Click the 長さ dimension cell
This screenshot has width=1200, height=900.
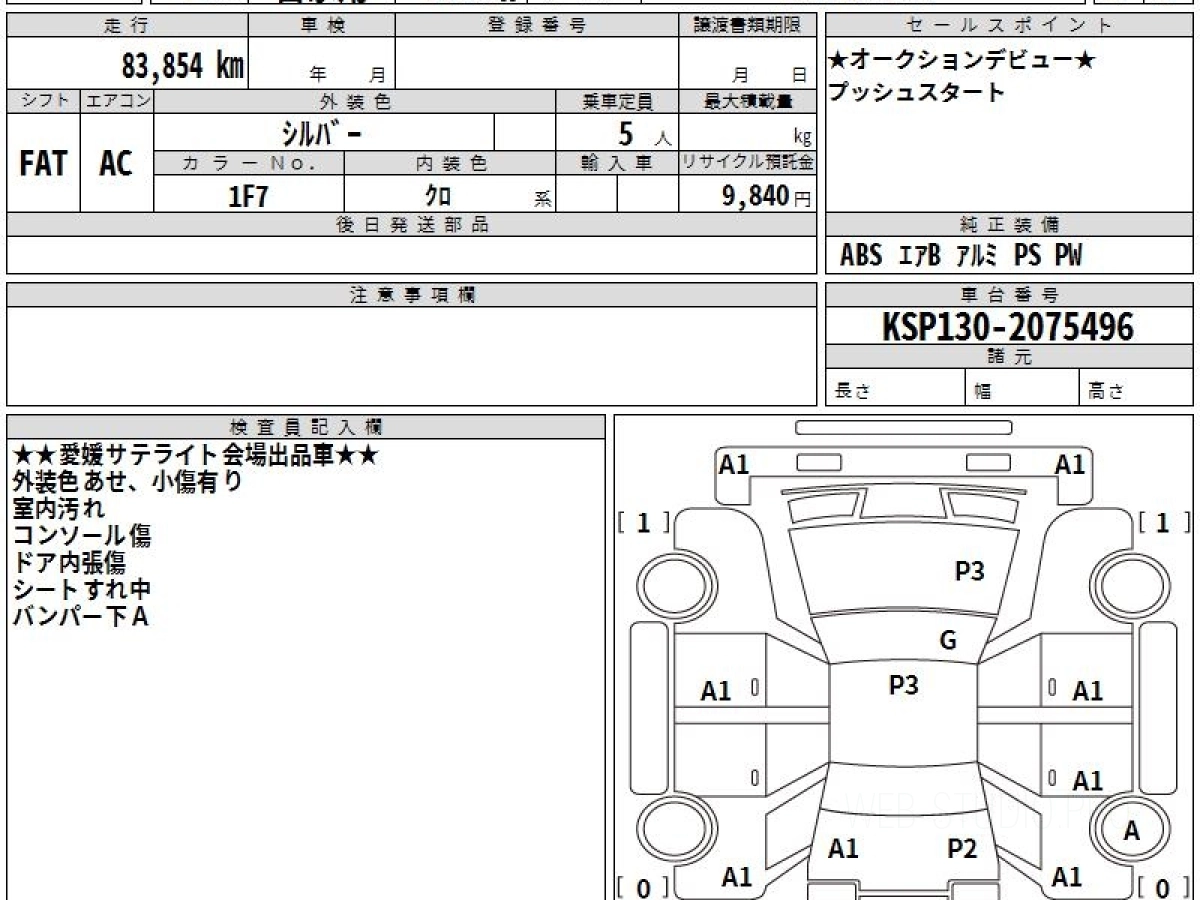(895, 388)
